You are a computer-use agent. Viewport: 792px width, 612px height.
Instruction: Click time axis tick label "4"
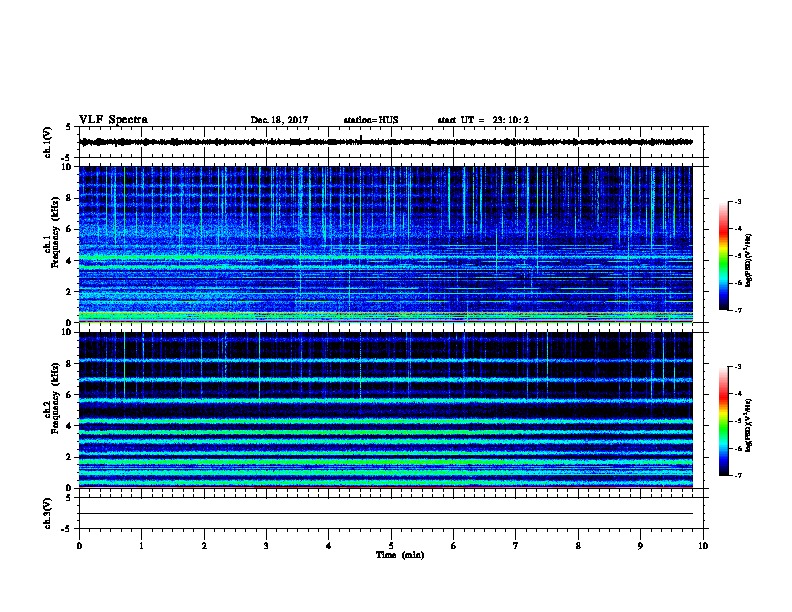329,546
